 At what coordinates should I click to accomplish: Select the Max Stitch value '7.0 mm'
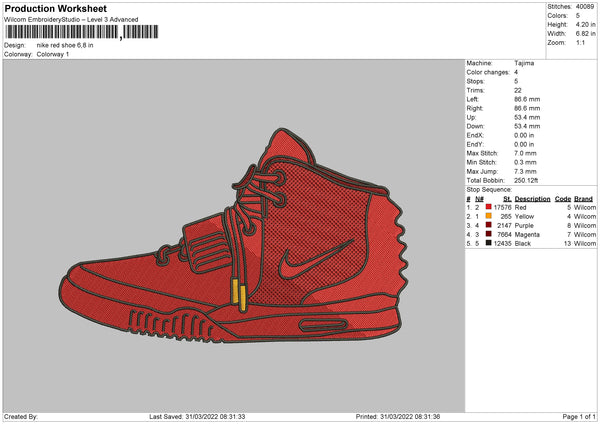click(x=525, y=153)
